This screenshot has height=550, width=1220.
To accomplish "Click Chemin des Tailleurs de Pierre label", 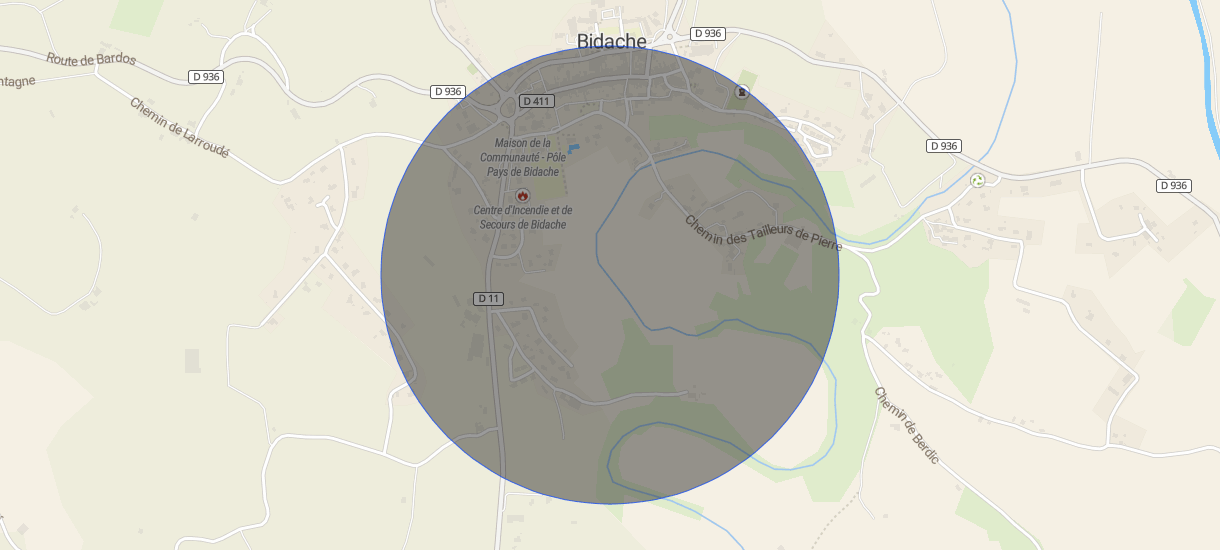I will [x=764, y=233].
